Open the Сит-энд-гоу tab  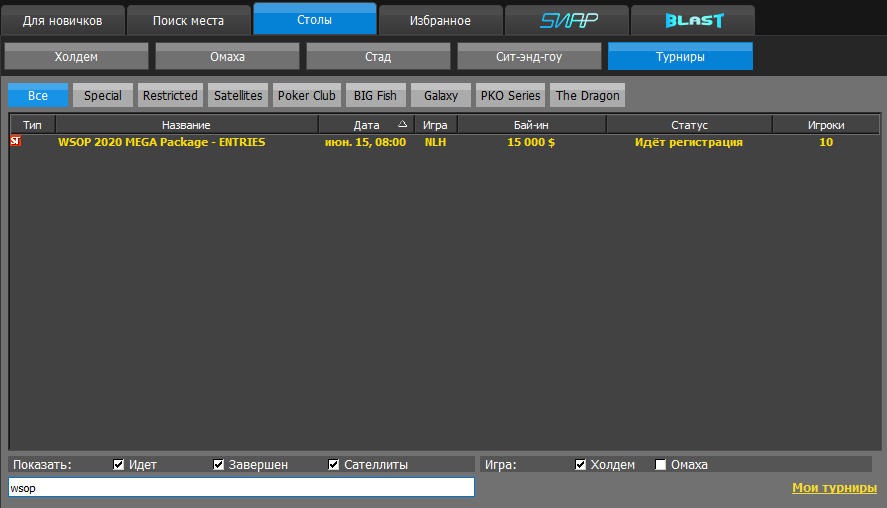point(529,57)
